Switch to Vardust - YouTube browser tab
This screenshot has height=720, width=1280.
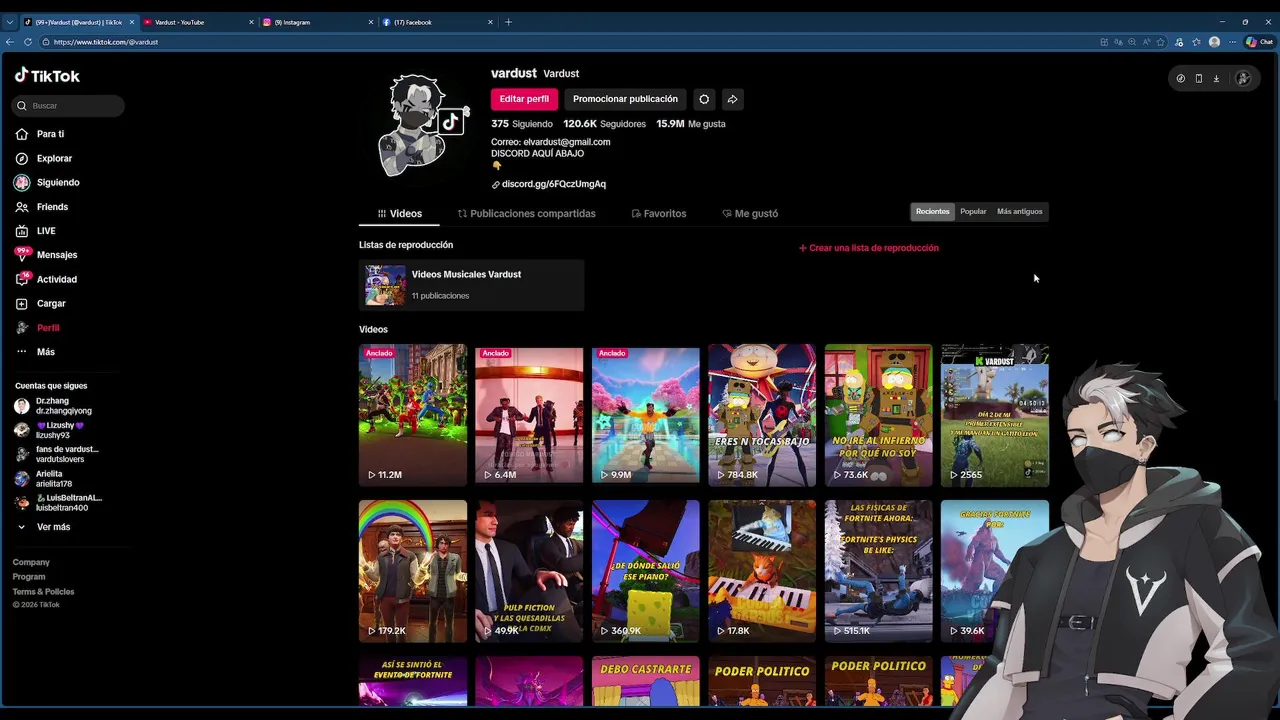(197, 22)
